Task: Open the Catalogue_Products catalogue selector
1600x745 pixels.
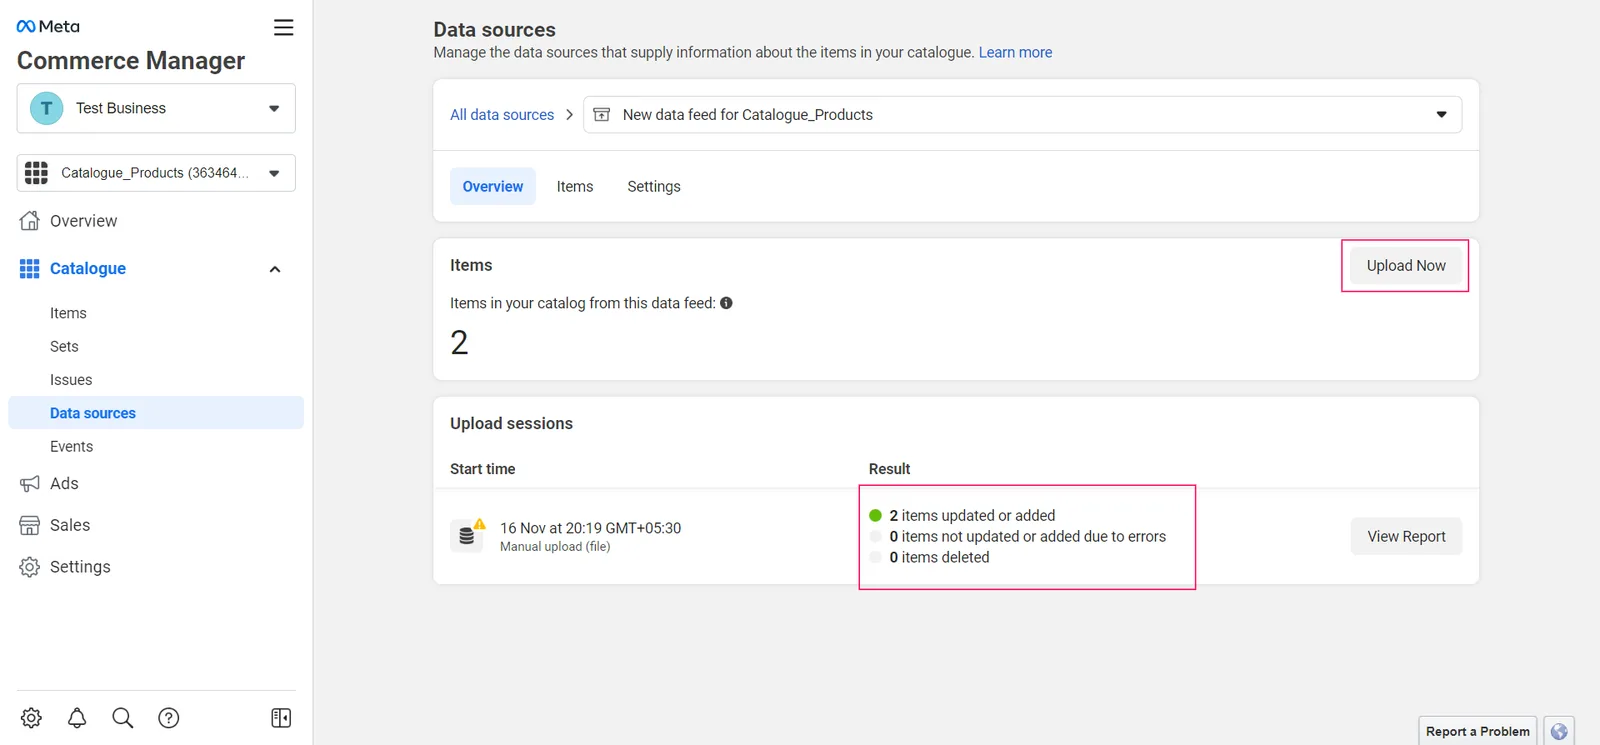Action: click(x=156, y=173)
